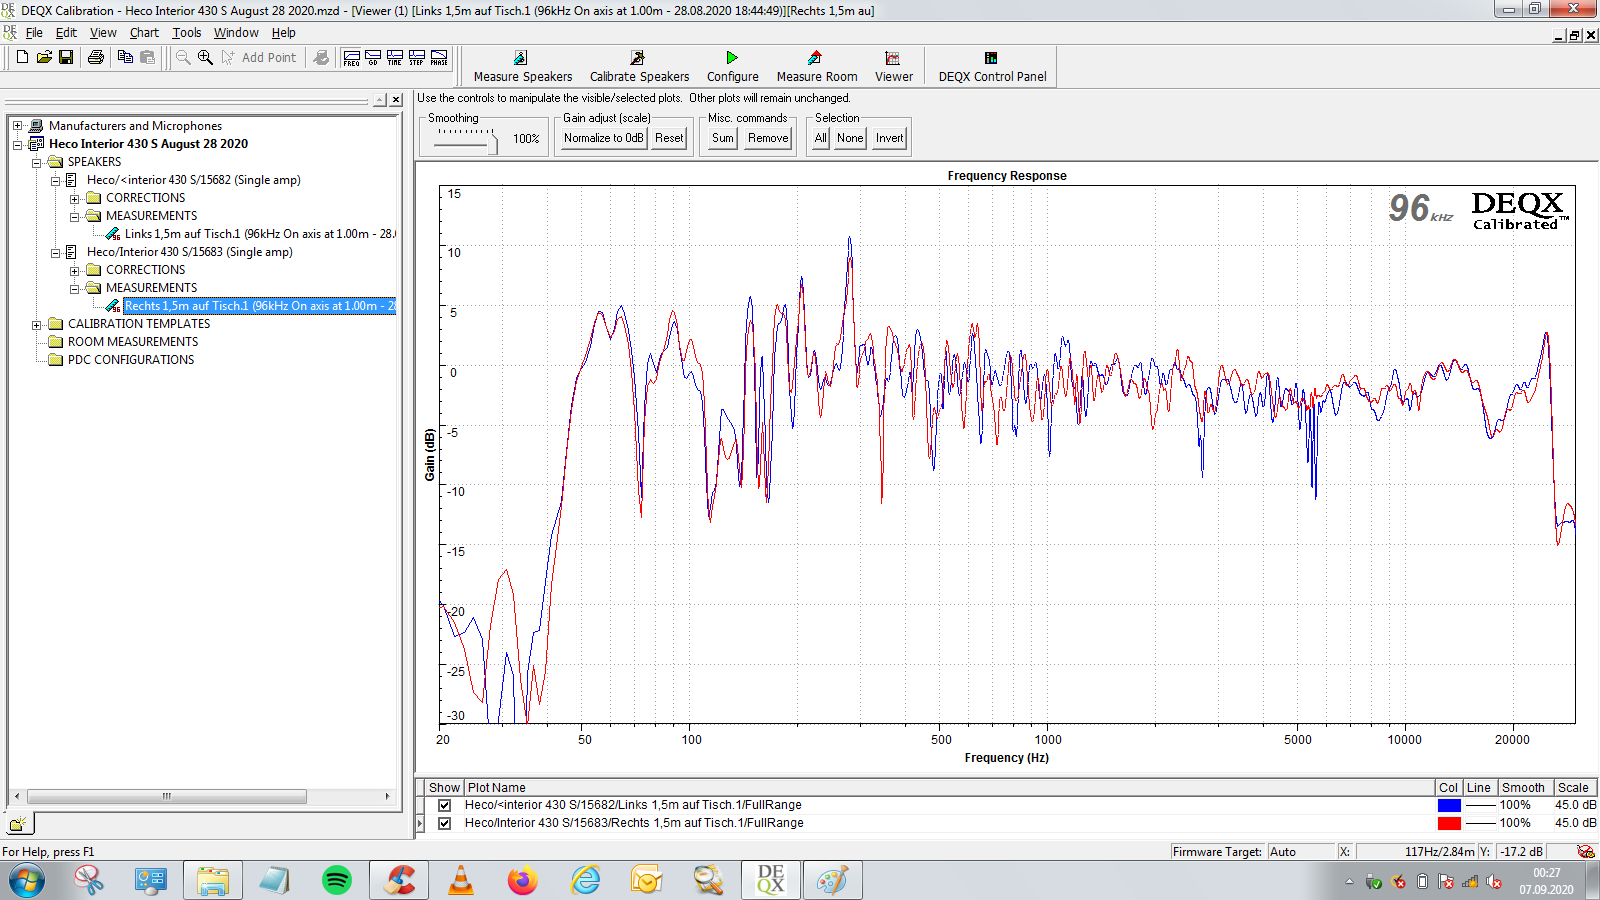Launch Spotify from the taskbar
The width and height of the screenshot is (1600, 900).
click(337, 880)
